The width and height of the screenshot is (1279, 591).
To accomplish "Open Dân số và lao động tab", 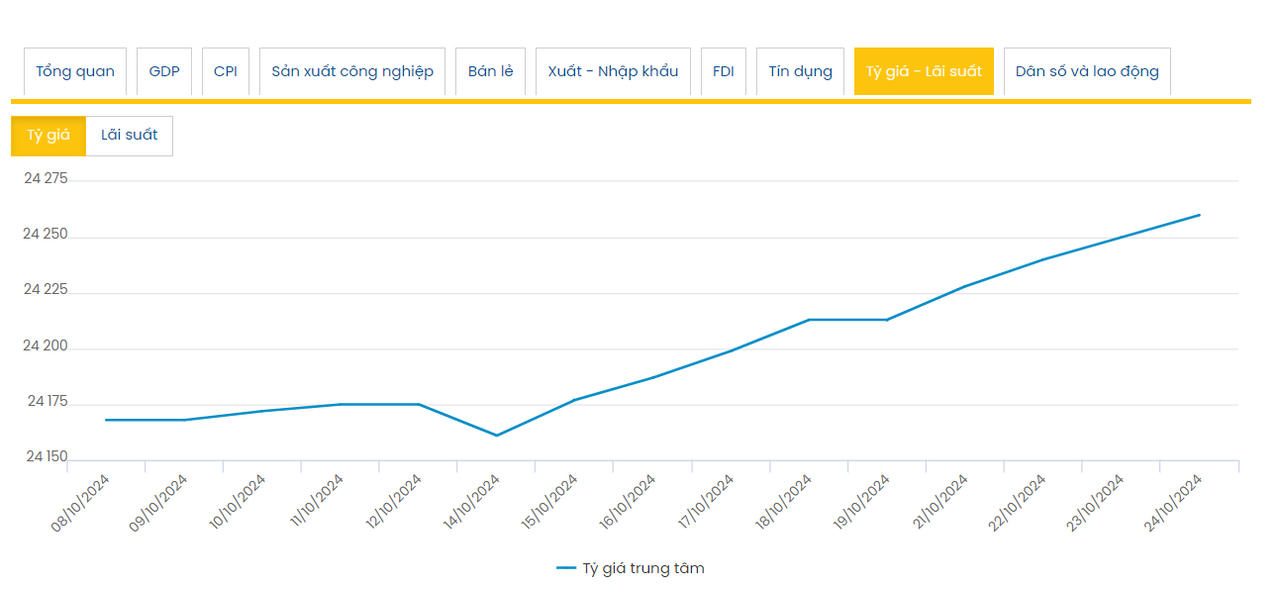I will tap(1087, 71).
